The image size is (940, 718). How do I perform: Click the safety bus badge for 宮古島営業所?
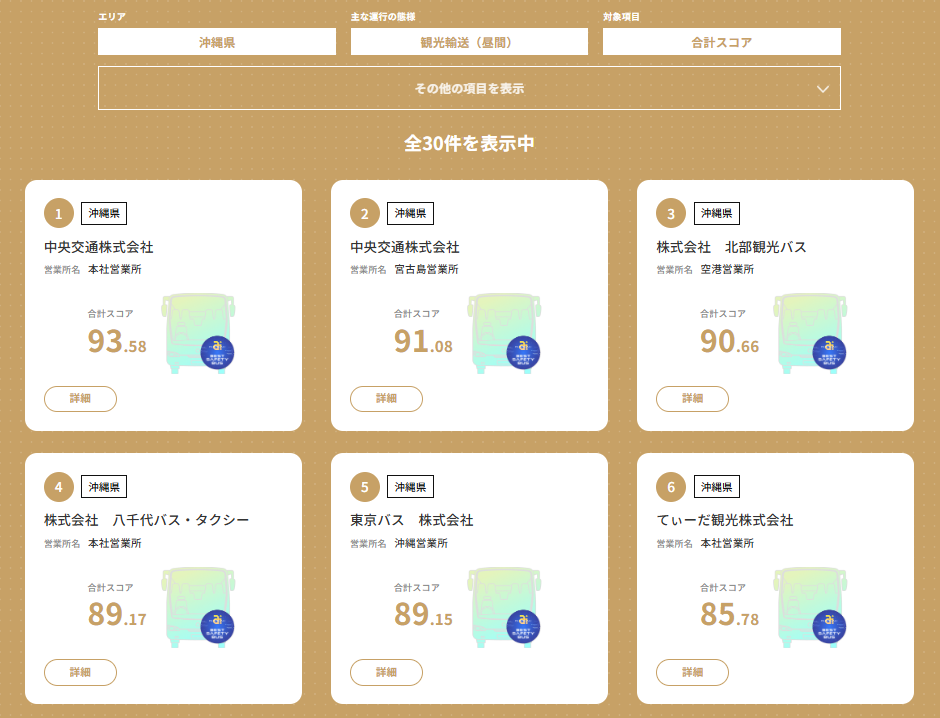click(523, 352)
